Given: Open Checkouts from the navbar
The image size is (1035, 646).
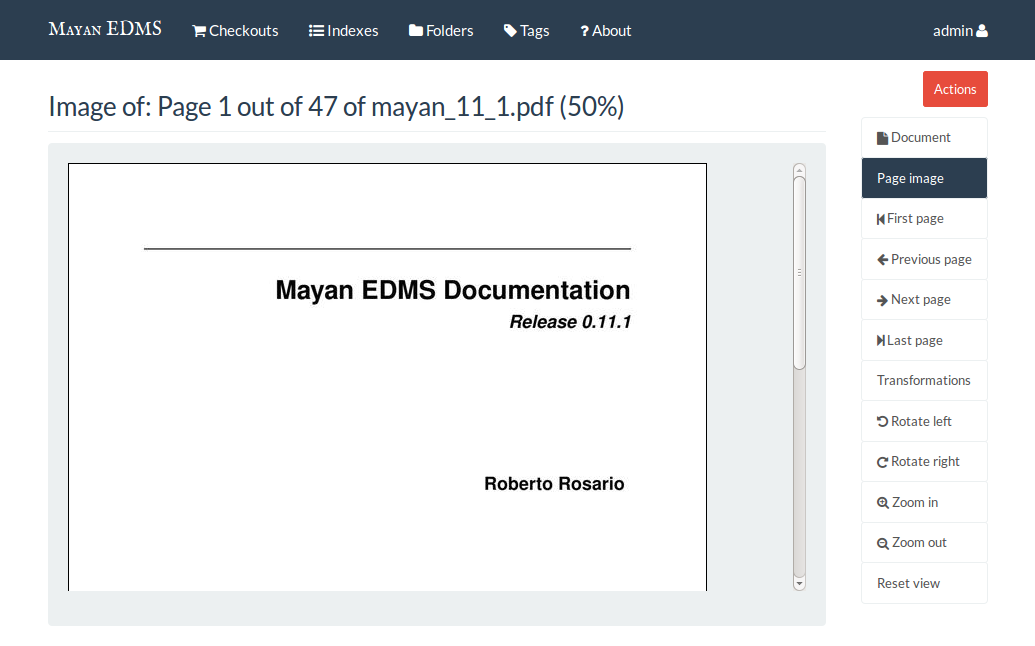Looking at the screenshot, I should pyautogui.click(x=235, y=31).
